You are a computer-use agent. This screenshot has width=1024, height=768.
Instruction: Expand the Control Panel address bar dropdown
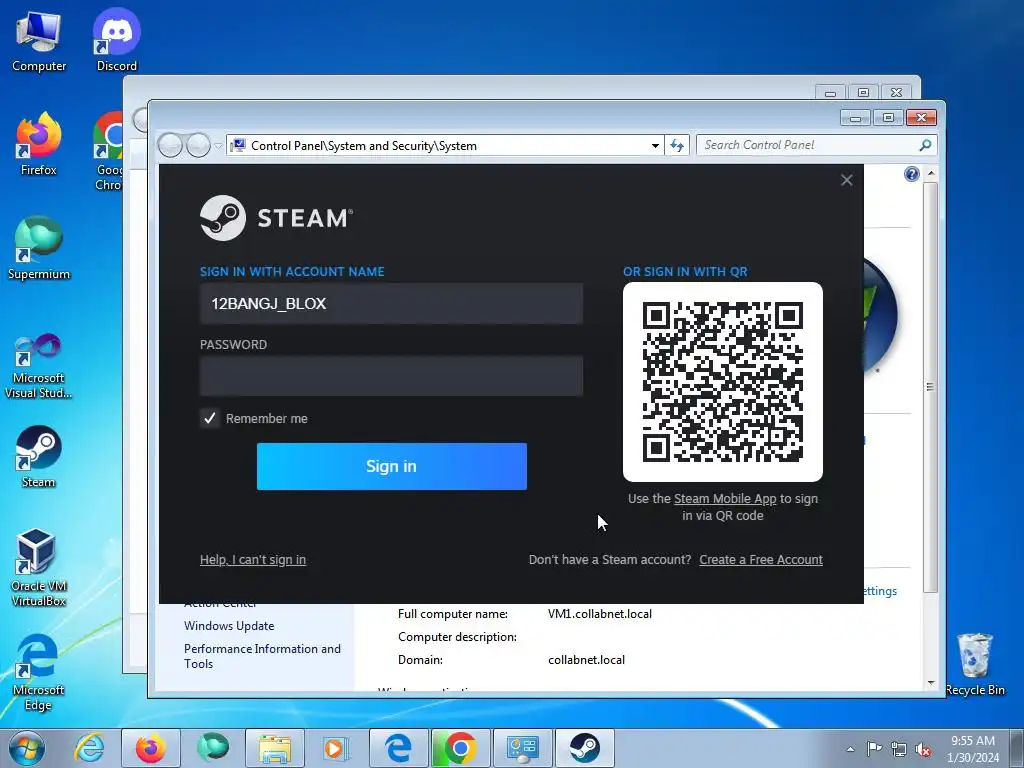point(655,146)
